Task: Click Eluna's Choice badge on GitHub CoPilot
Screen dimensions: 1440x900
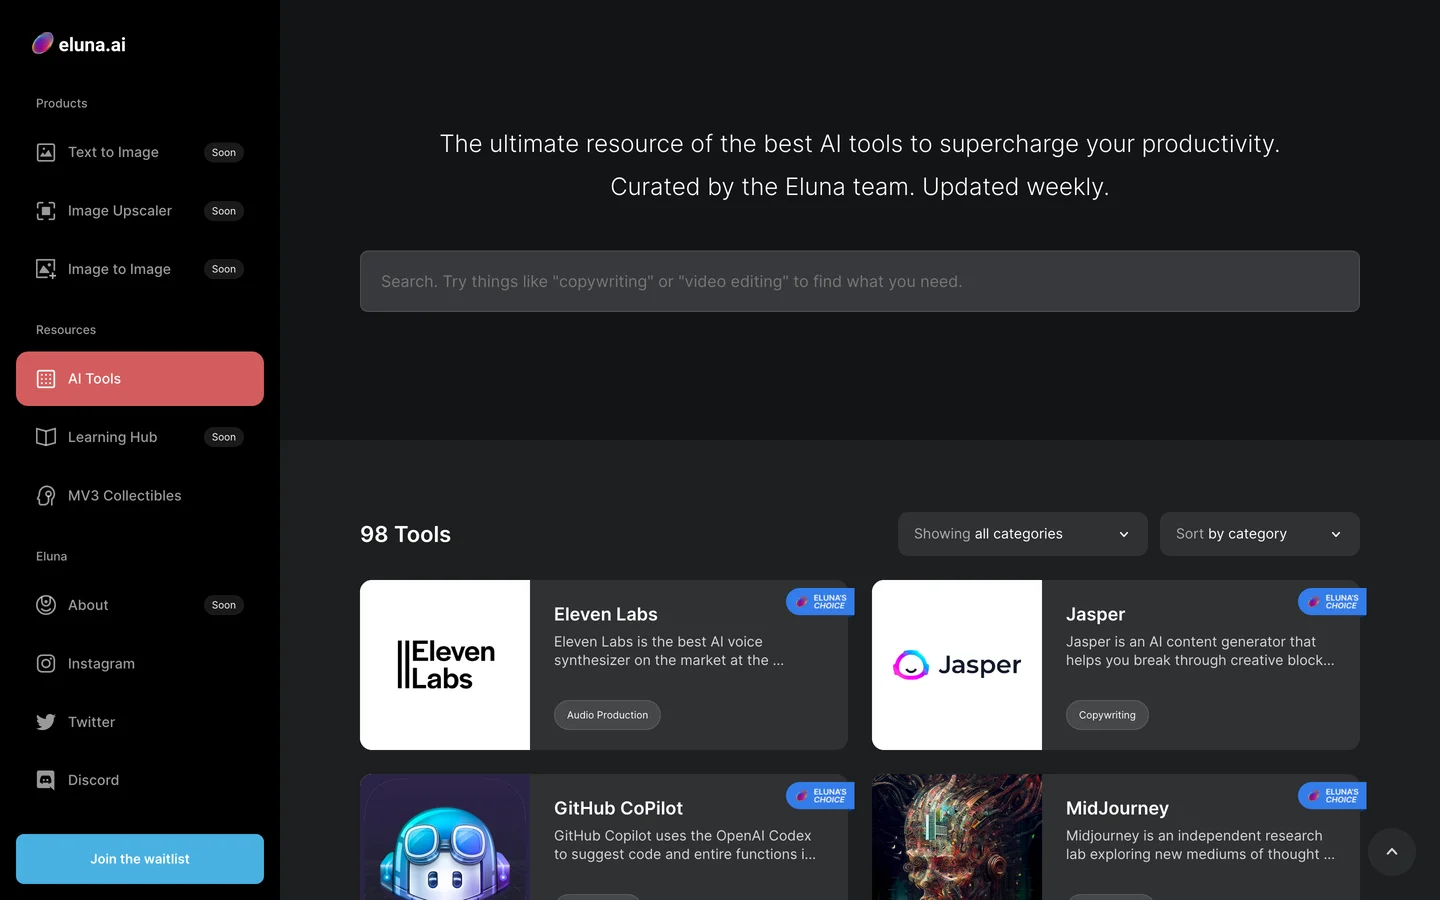Action: (820, 796)
